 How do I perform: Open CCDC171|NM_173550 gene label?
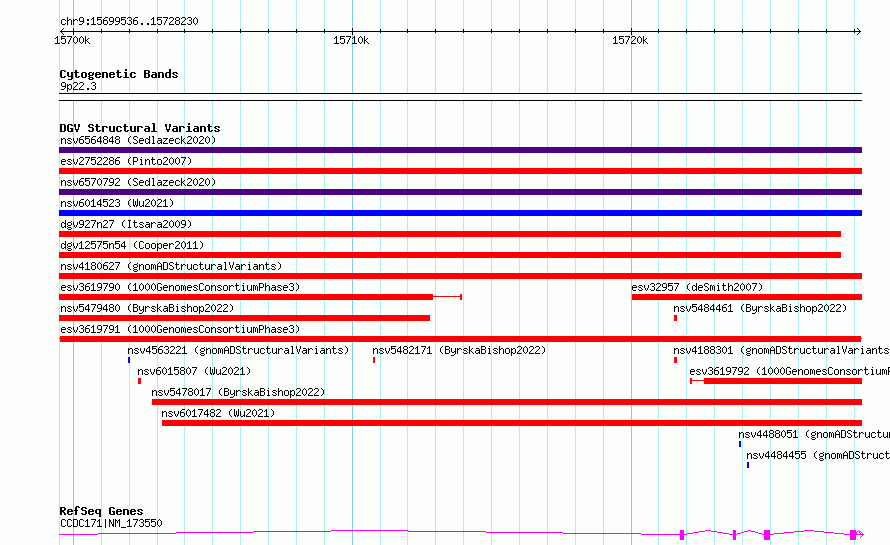point(111,523)
